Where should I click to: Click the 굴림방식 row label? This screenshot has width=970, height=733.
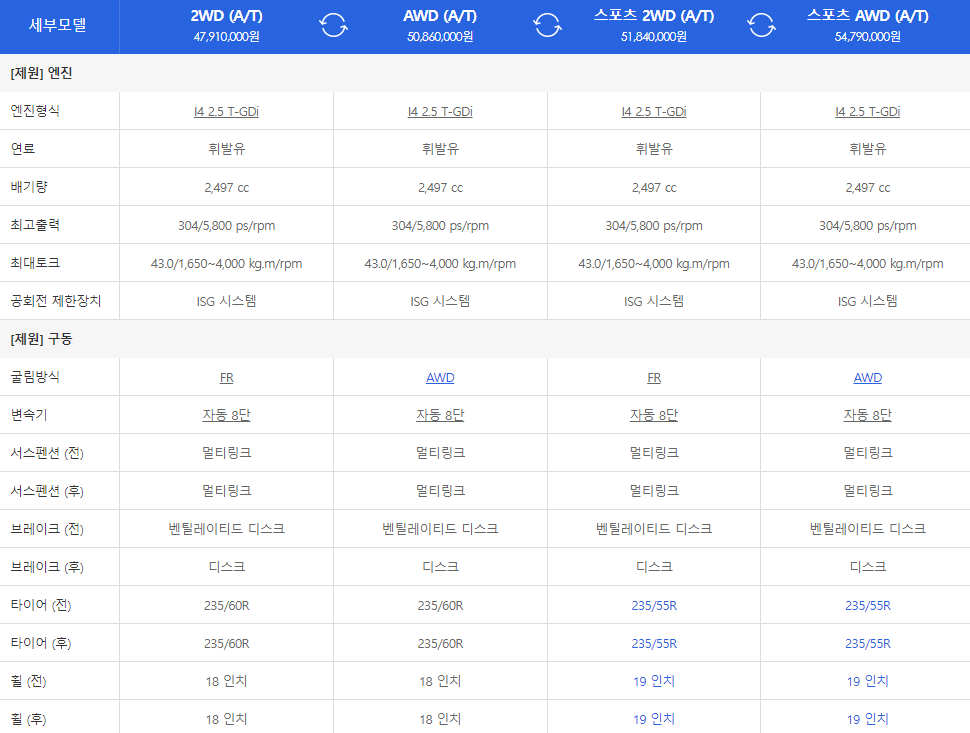pos(35,377)
